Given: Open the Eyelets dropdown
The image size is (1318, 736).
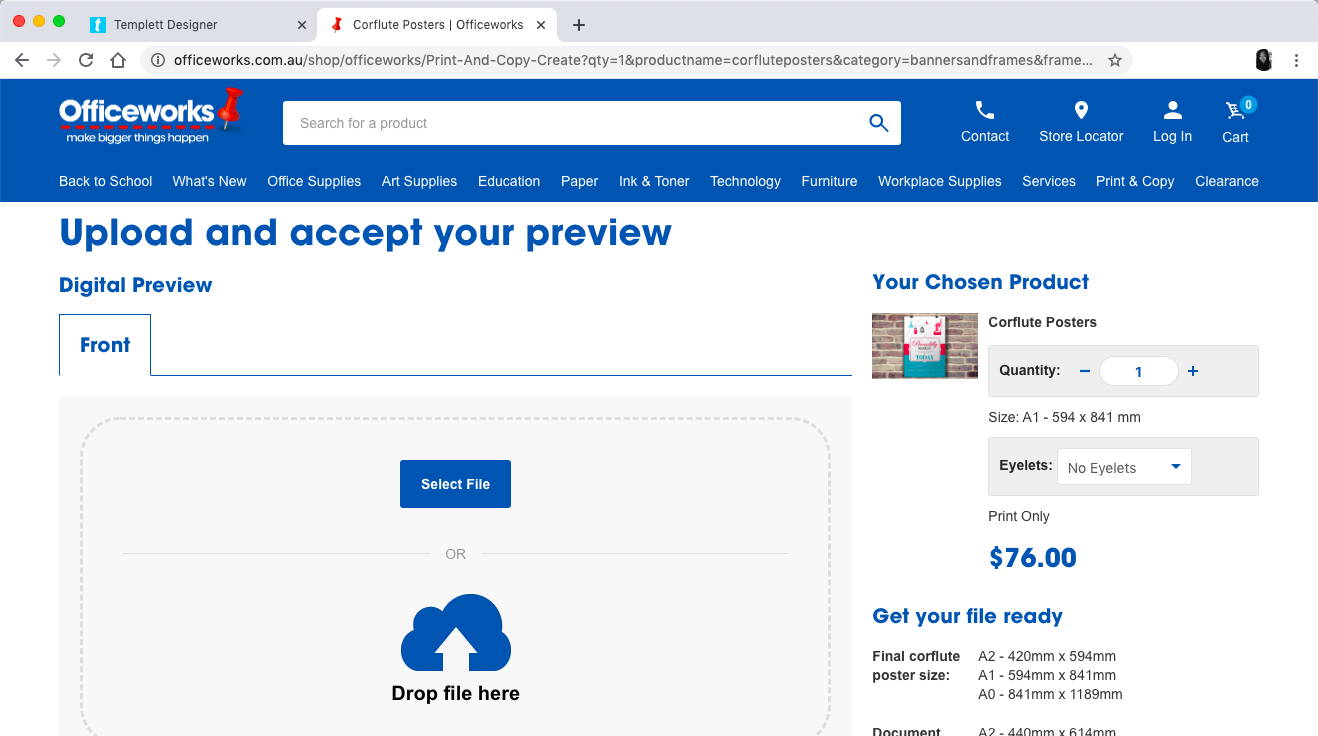Looking at the screenshot, I should 1124,467.
